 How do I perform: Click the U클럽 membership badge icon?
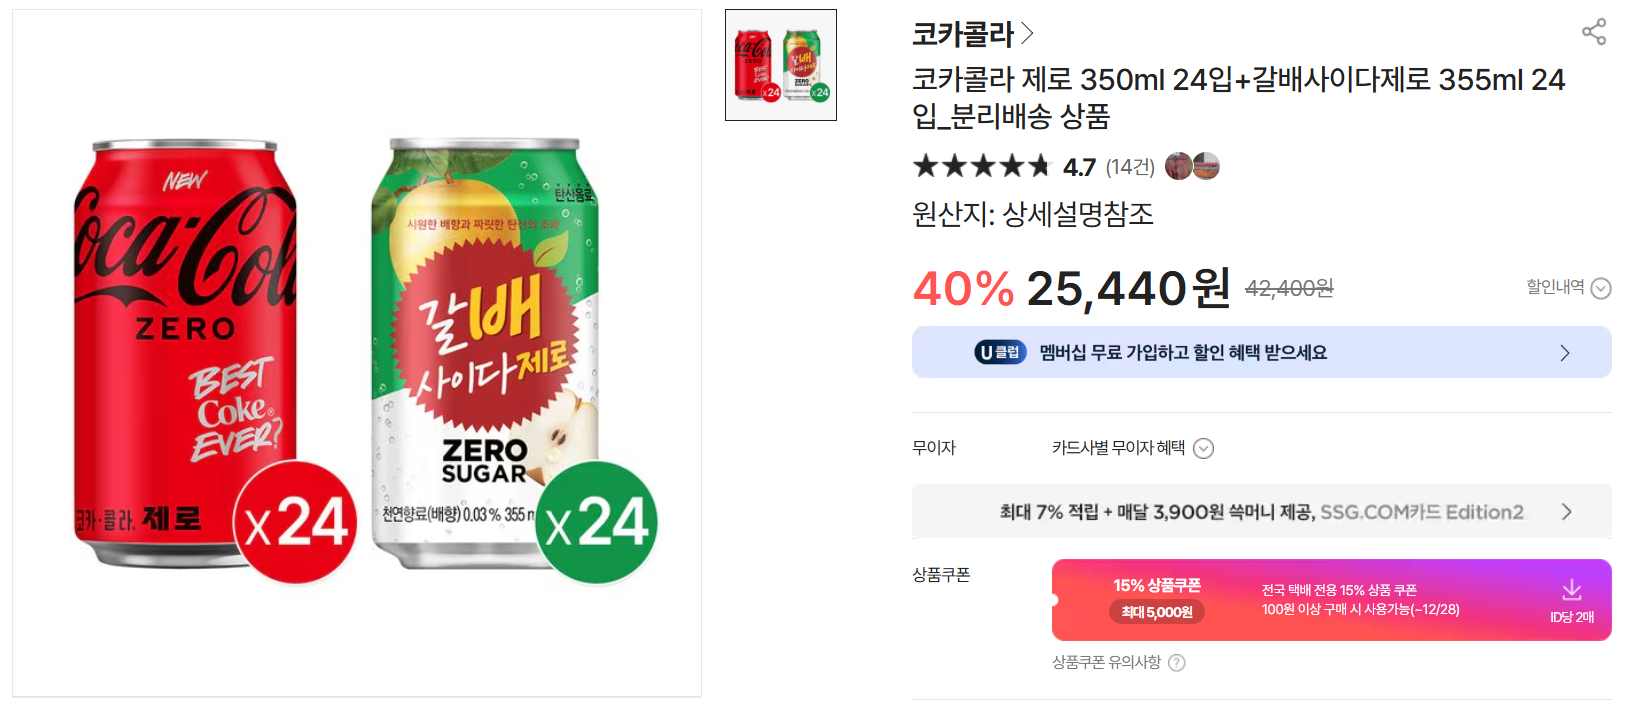[x=1001, y=351]
